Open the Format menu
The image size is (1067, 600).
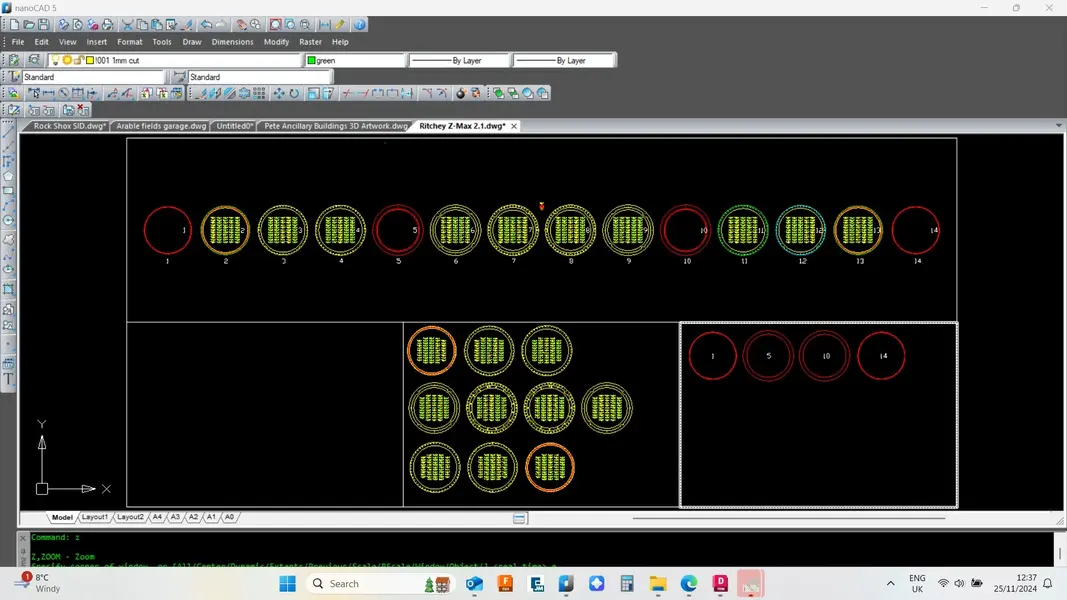(x=129, y=41)
